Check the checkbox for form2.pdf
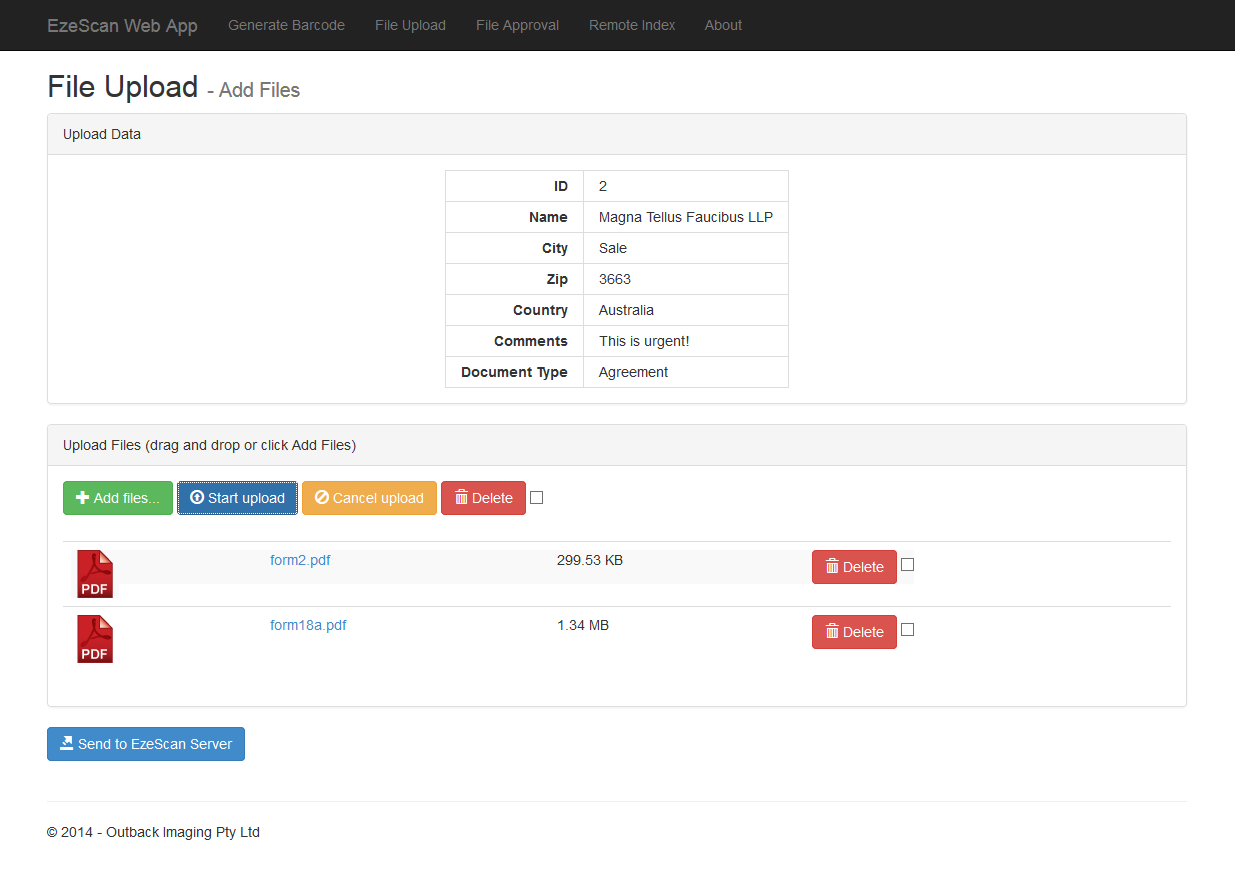The width and height of the screenshot is (1235, 871). click(x=908, y=565)
